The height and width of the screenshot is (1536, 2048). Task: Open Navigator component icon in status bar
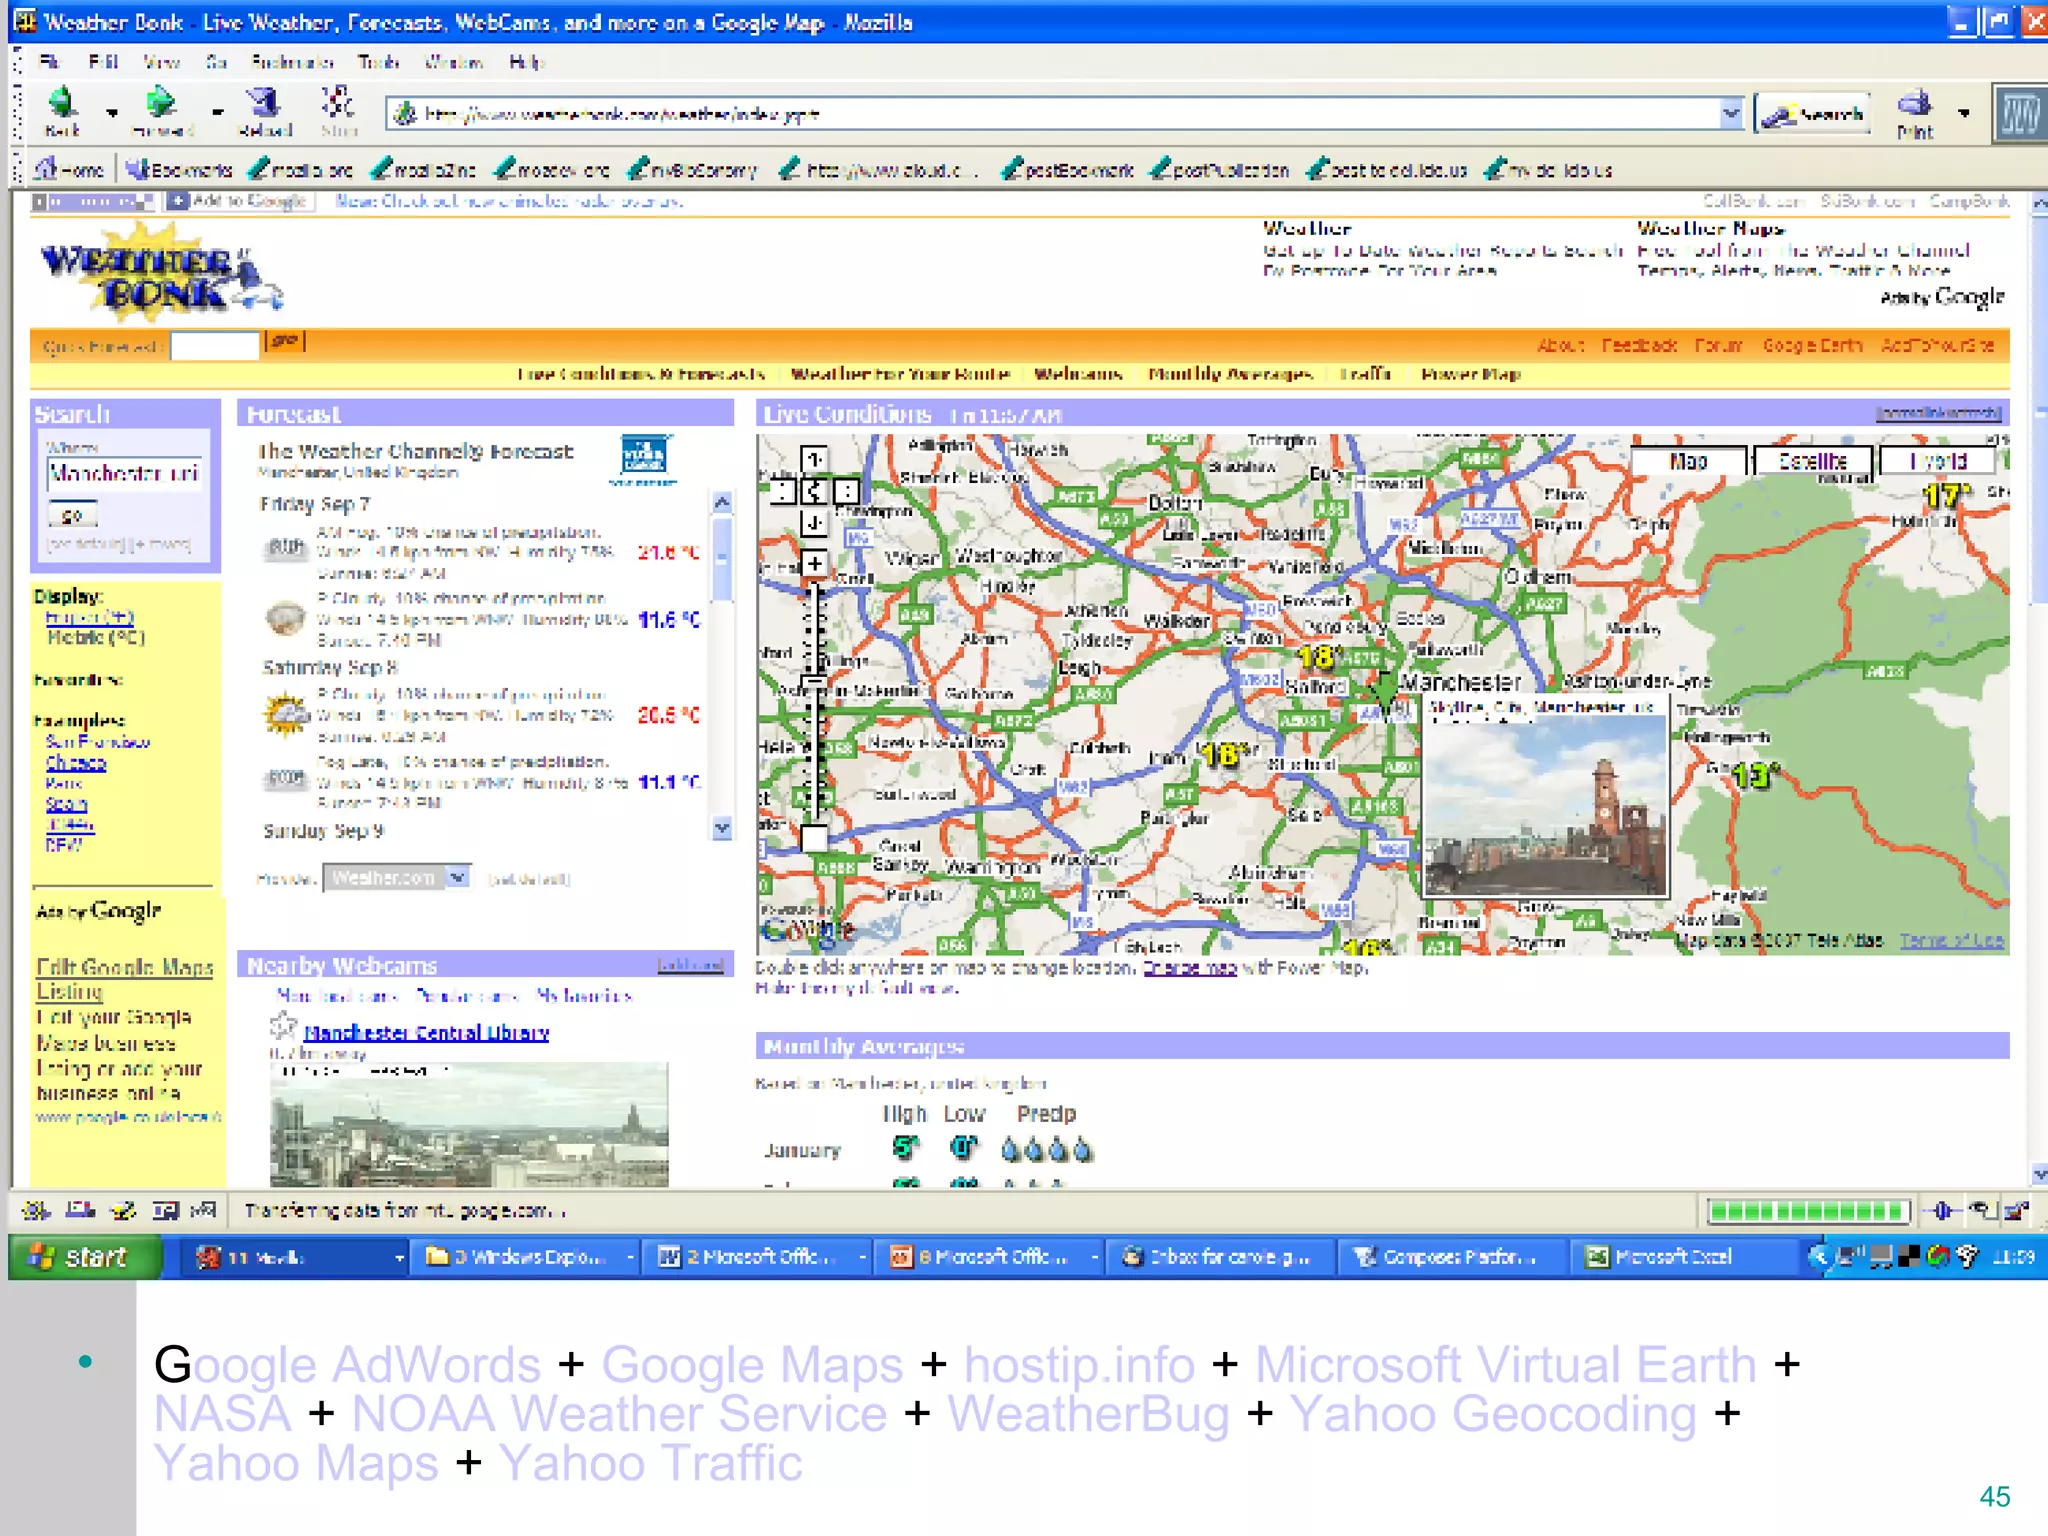[x=36, y=1211]
